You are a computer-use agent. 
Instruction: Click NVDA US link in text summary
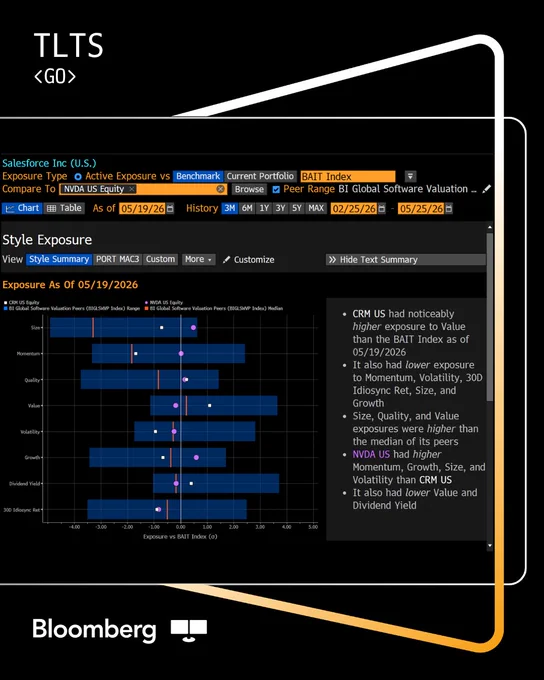click(371, 454)
